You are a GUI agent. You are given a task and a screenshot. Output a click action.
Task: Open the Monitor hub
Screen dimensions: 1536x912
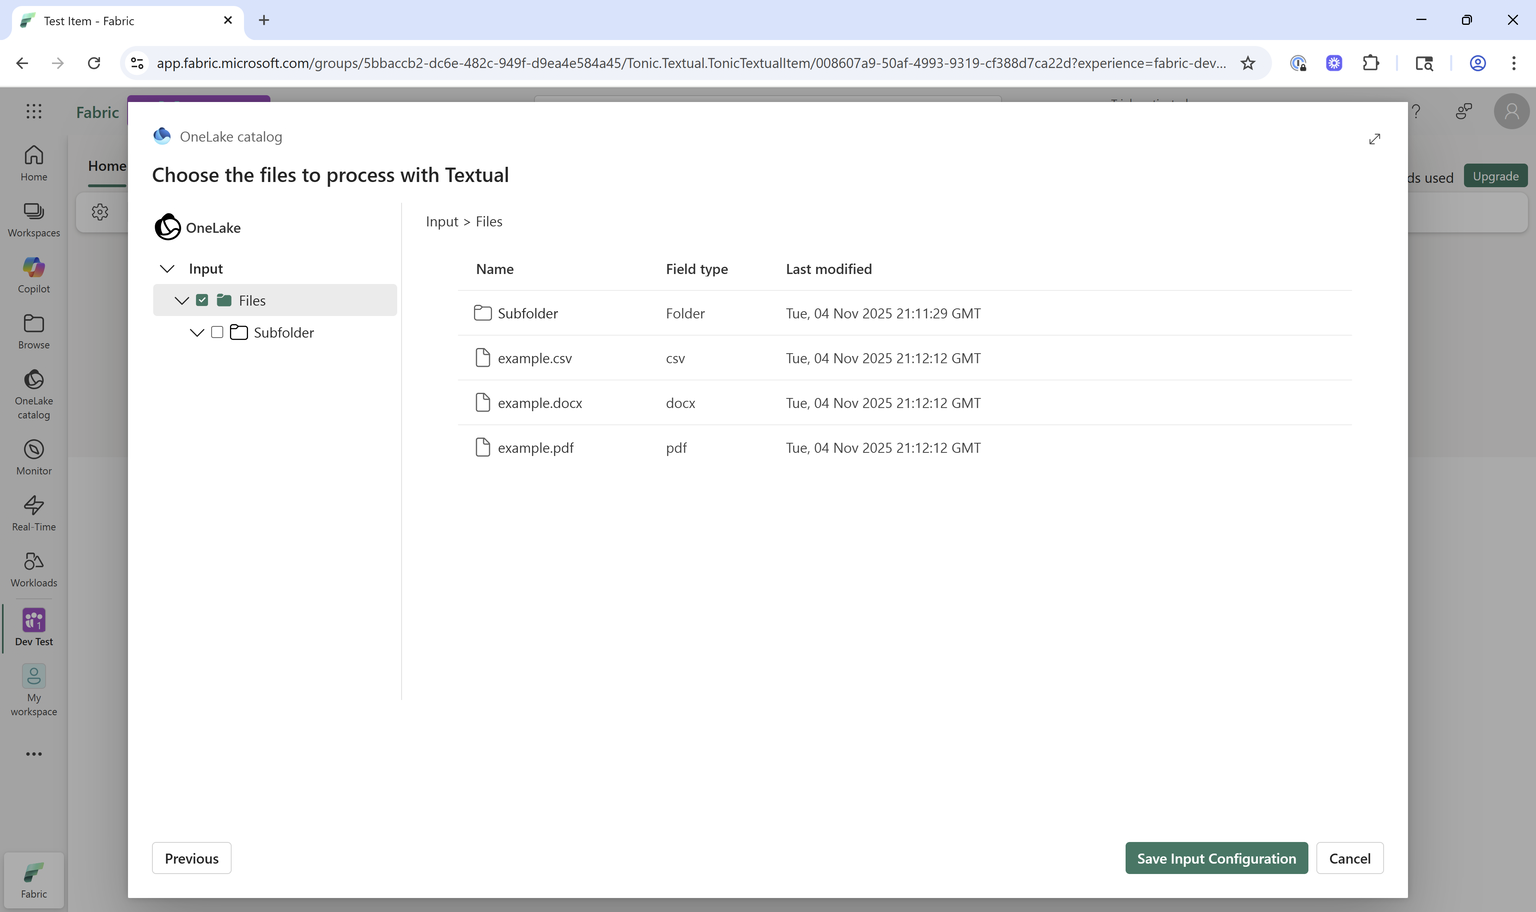33,452
